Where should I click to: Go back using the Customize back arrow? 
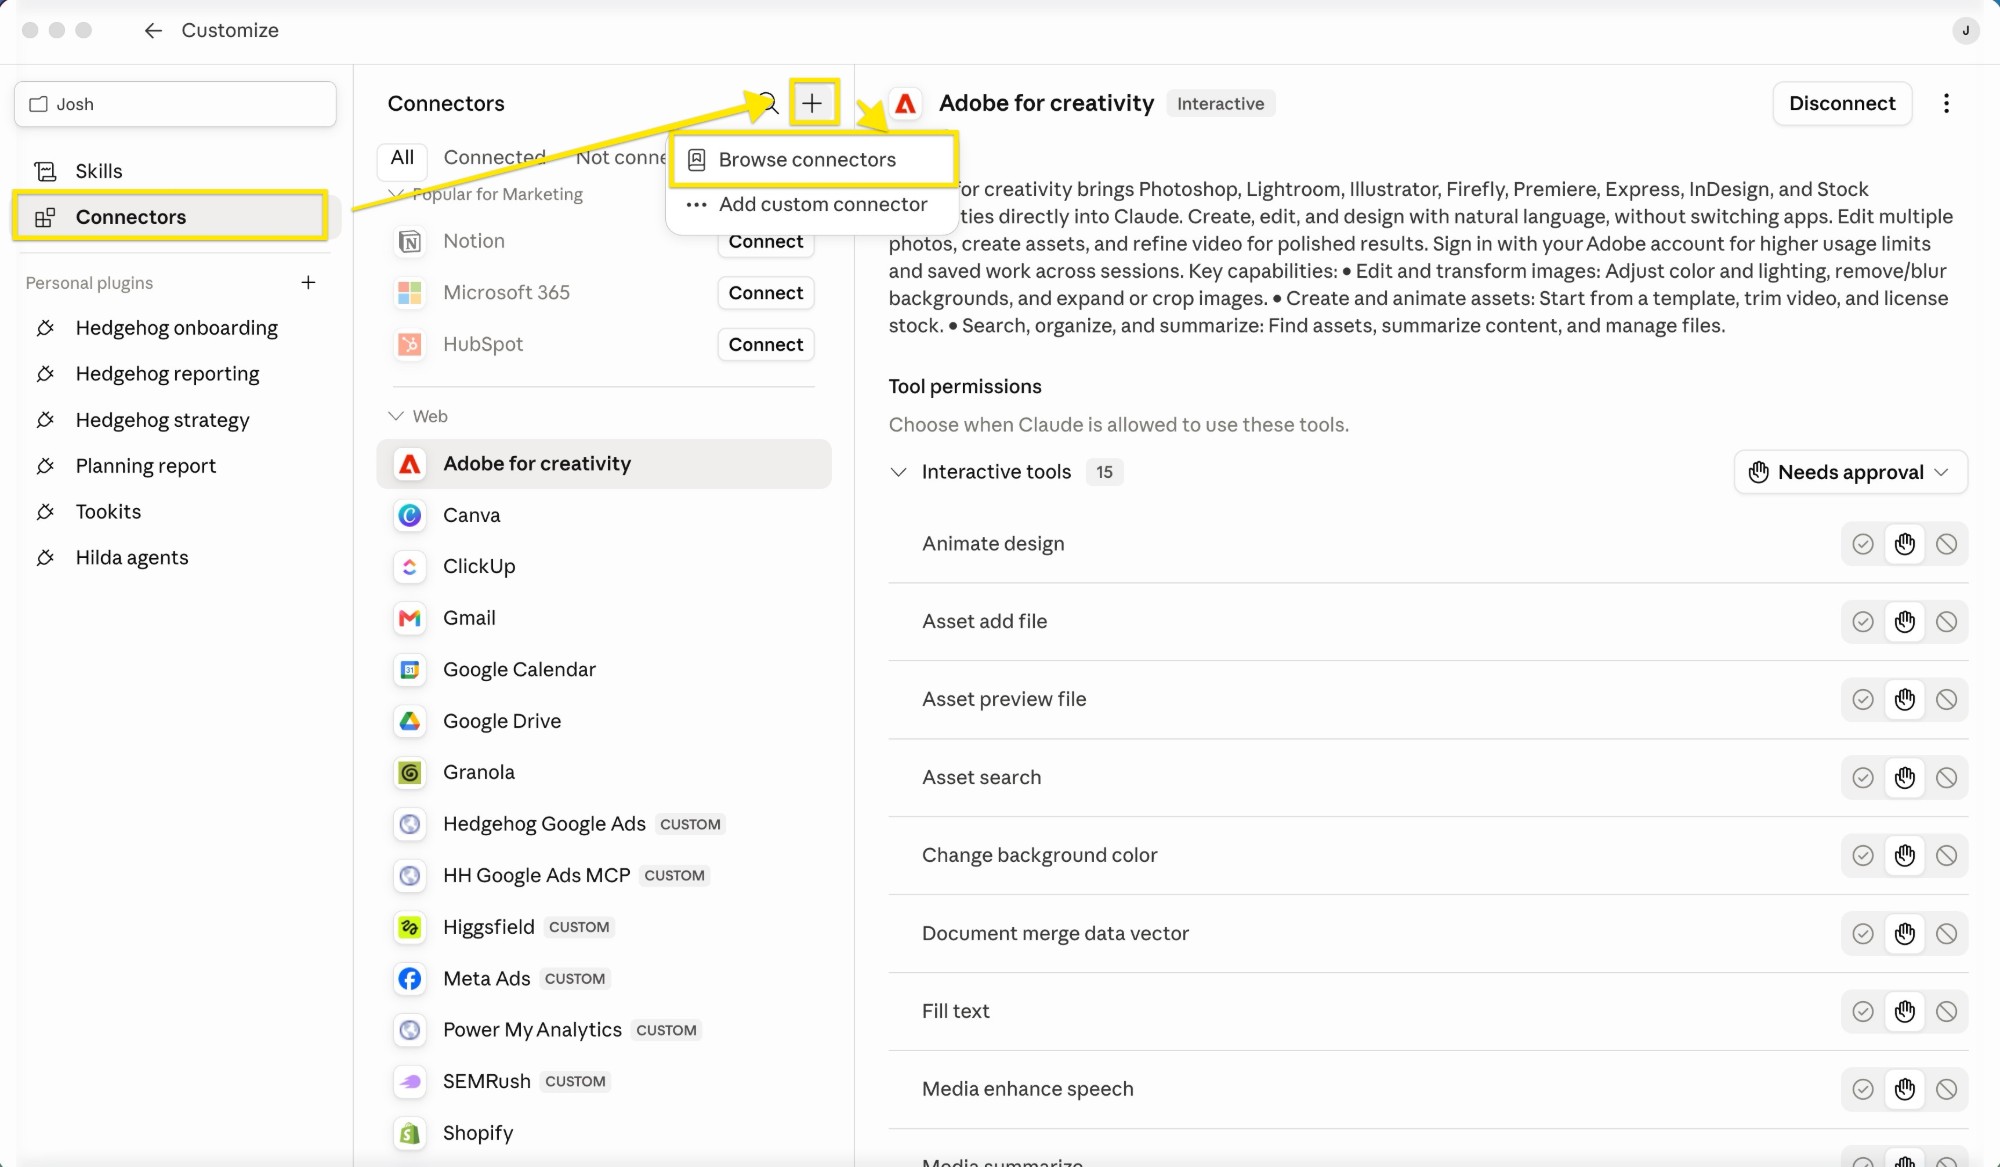153,31
